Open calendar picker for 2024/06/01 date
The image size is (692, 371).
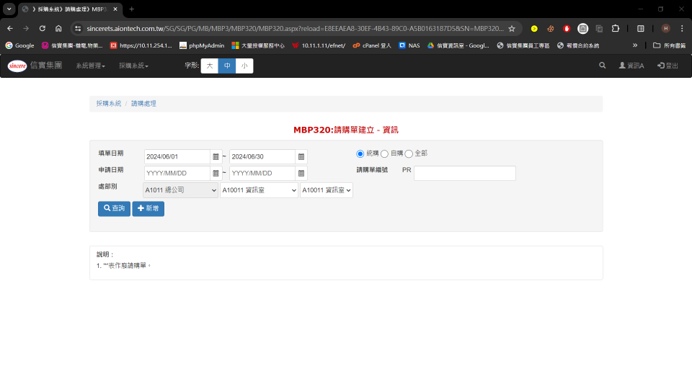point(216,157)
